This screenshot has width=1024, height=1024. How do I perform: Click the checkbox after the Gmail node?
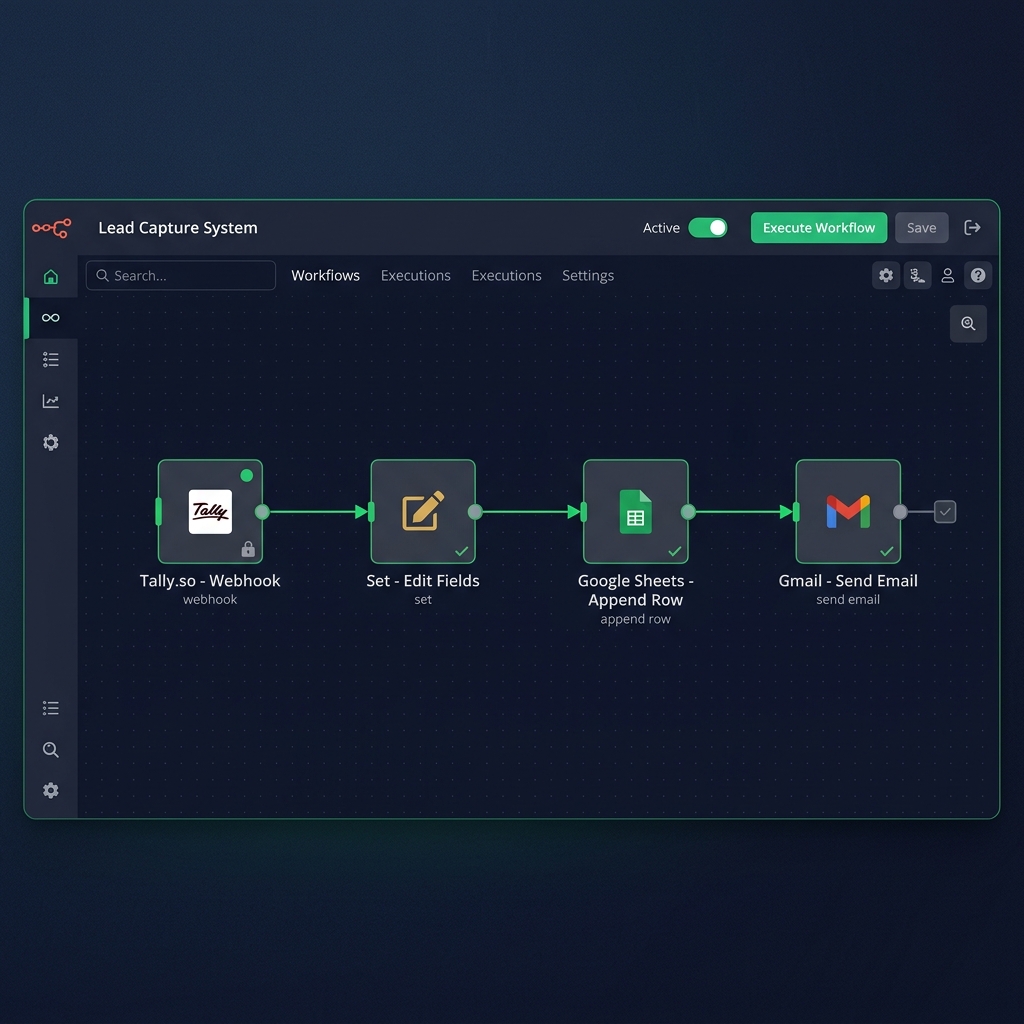945,511
